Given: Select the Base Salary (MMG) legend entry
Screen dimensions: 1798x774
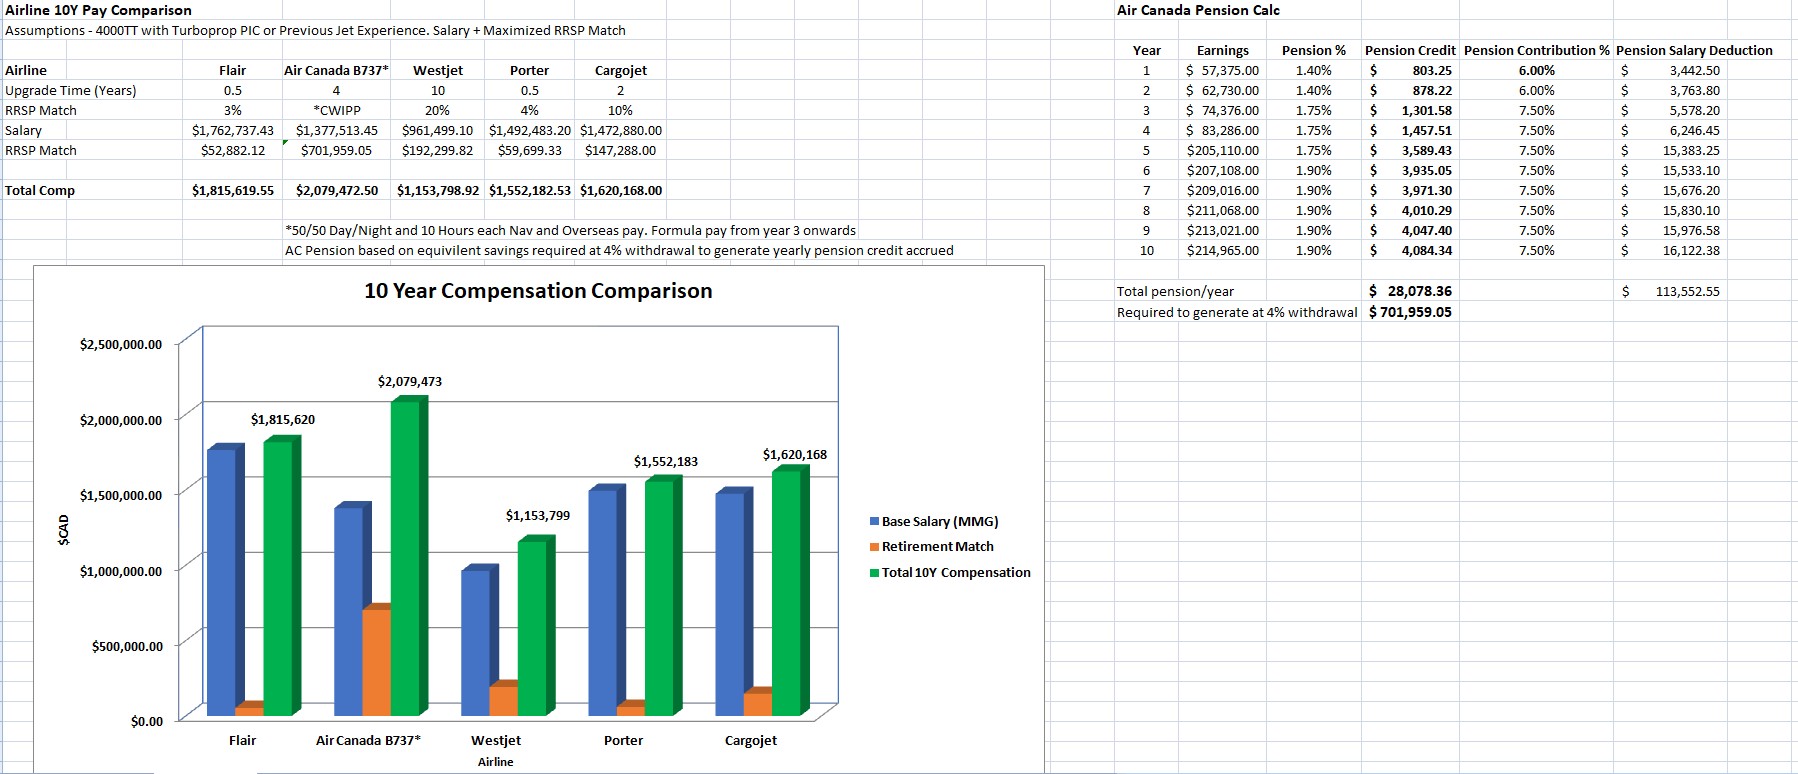Looking at the screenshot, I should (934, 521).
